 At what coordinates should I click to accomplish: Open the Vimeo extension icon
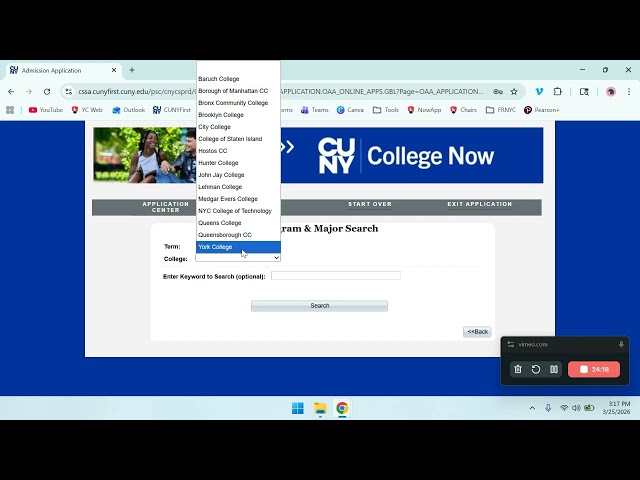tap(539, 92)
